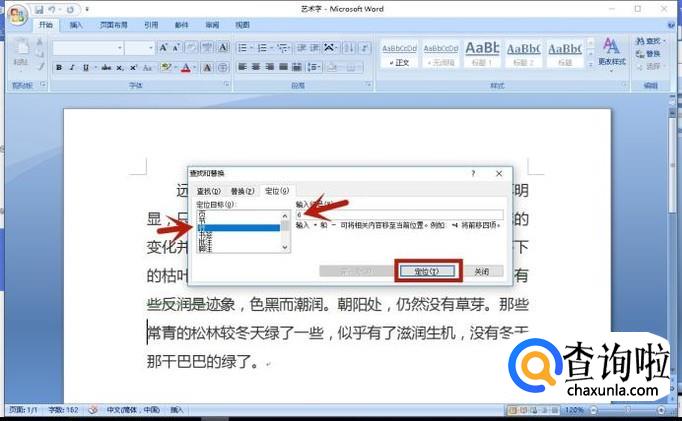
Task: Increase paragraph indent
Action: [315, 47]
